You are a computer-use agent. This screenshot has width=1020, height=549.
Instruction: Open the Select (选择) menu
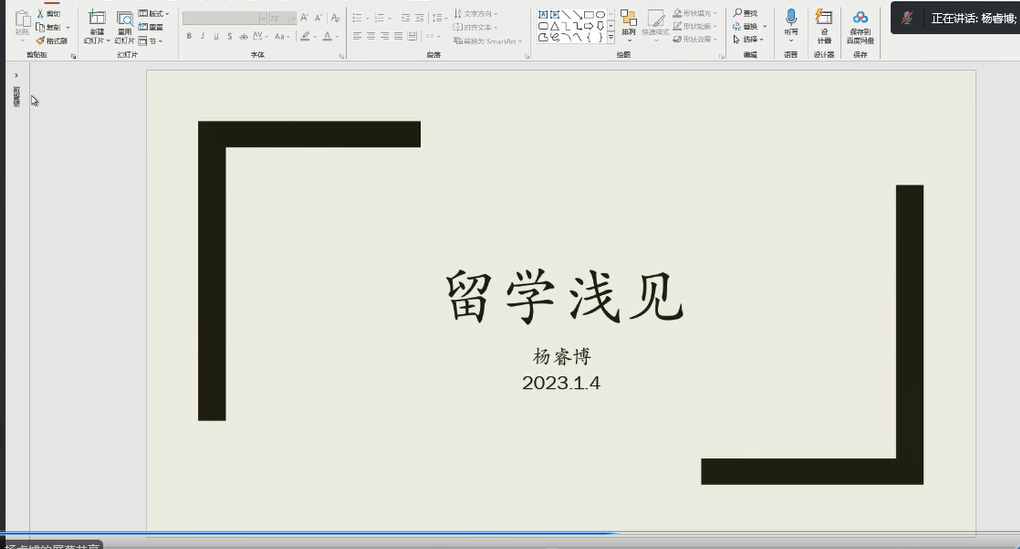tap(750, 40)
